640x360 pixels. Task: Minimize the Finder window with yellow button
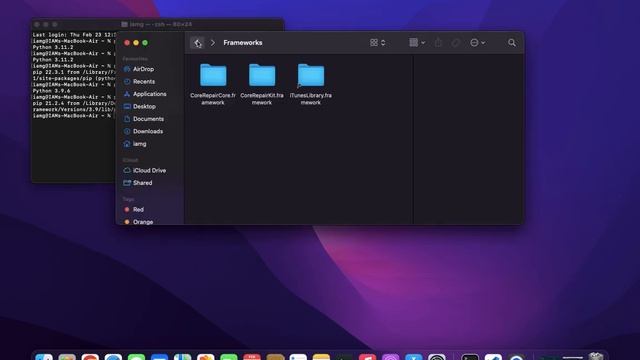point(136,43)
